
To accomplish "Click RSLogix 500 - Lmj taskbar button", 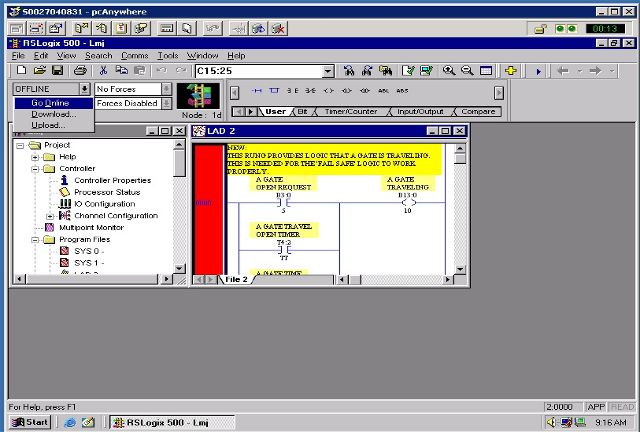I will point(172,422).
